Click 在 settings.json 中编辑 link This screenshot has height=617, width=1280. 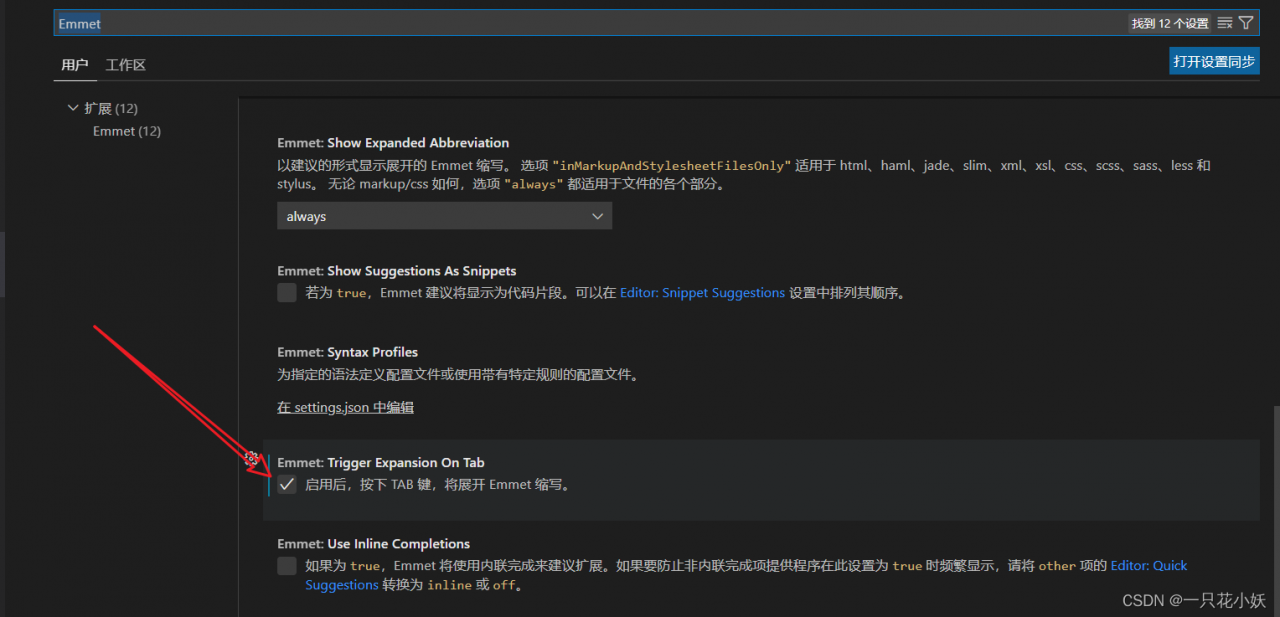345,408
